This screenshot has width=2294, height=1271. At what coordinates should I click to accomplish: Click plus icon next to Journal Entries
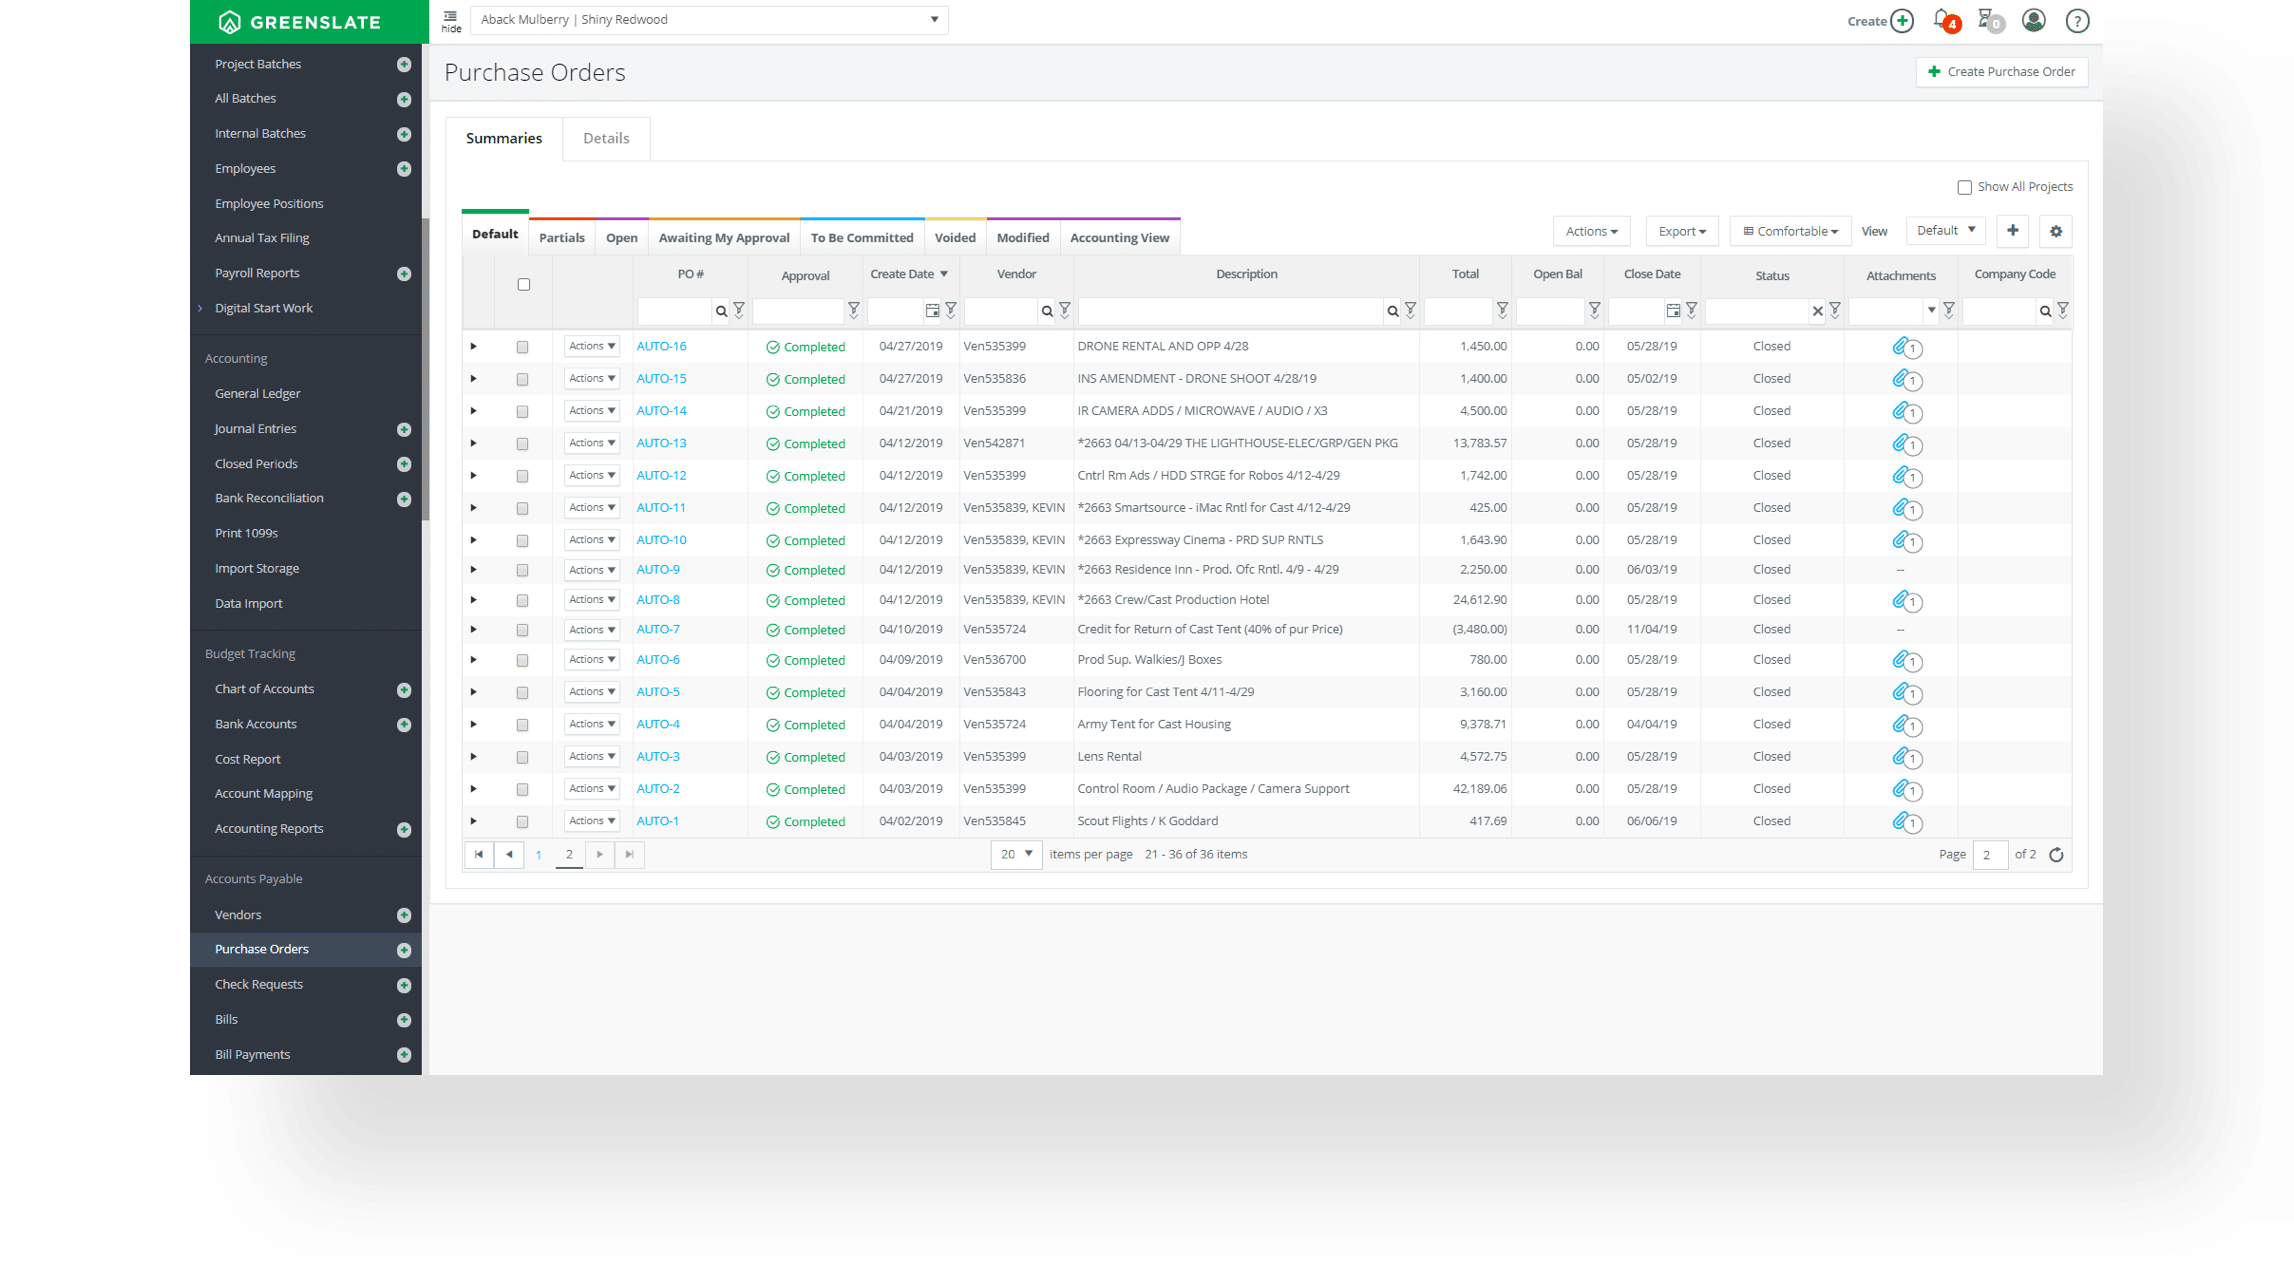404,430
